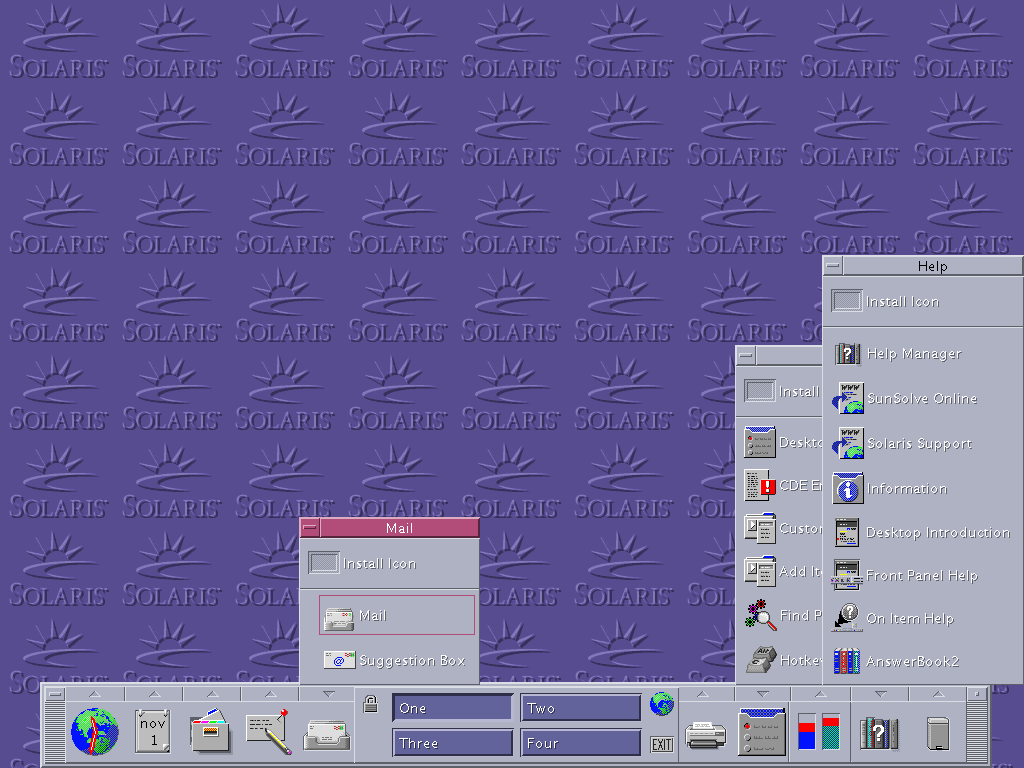This screenshot has height=768, width=1024.
Task: Expand the subpanel arrow above the text note icon
Action: click(270, 694)
